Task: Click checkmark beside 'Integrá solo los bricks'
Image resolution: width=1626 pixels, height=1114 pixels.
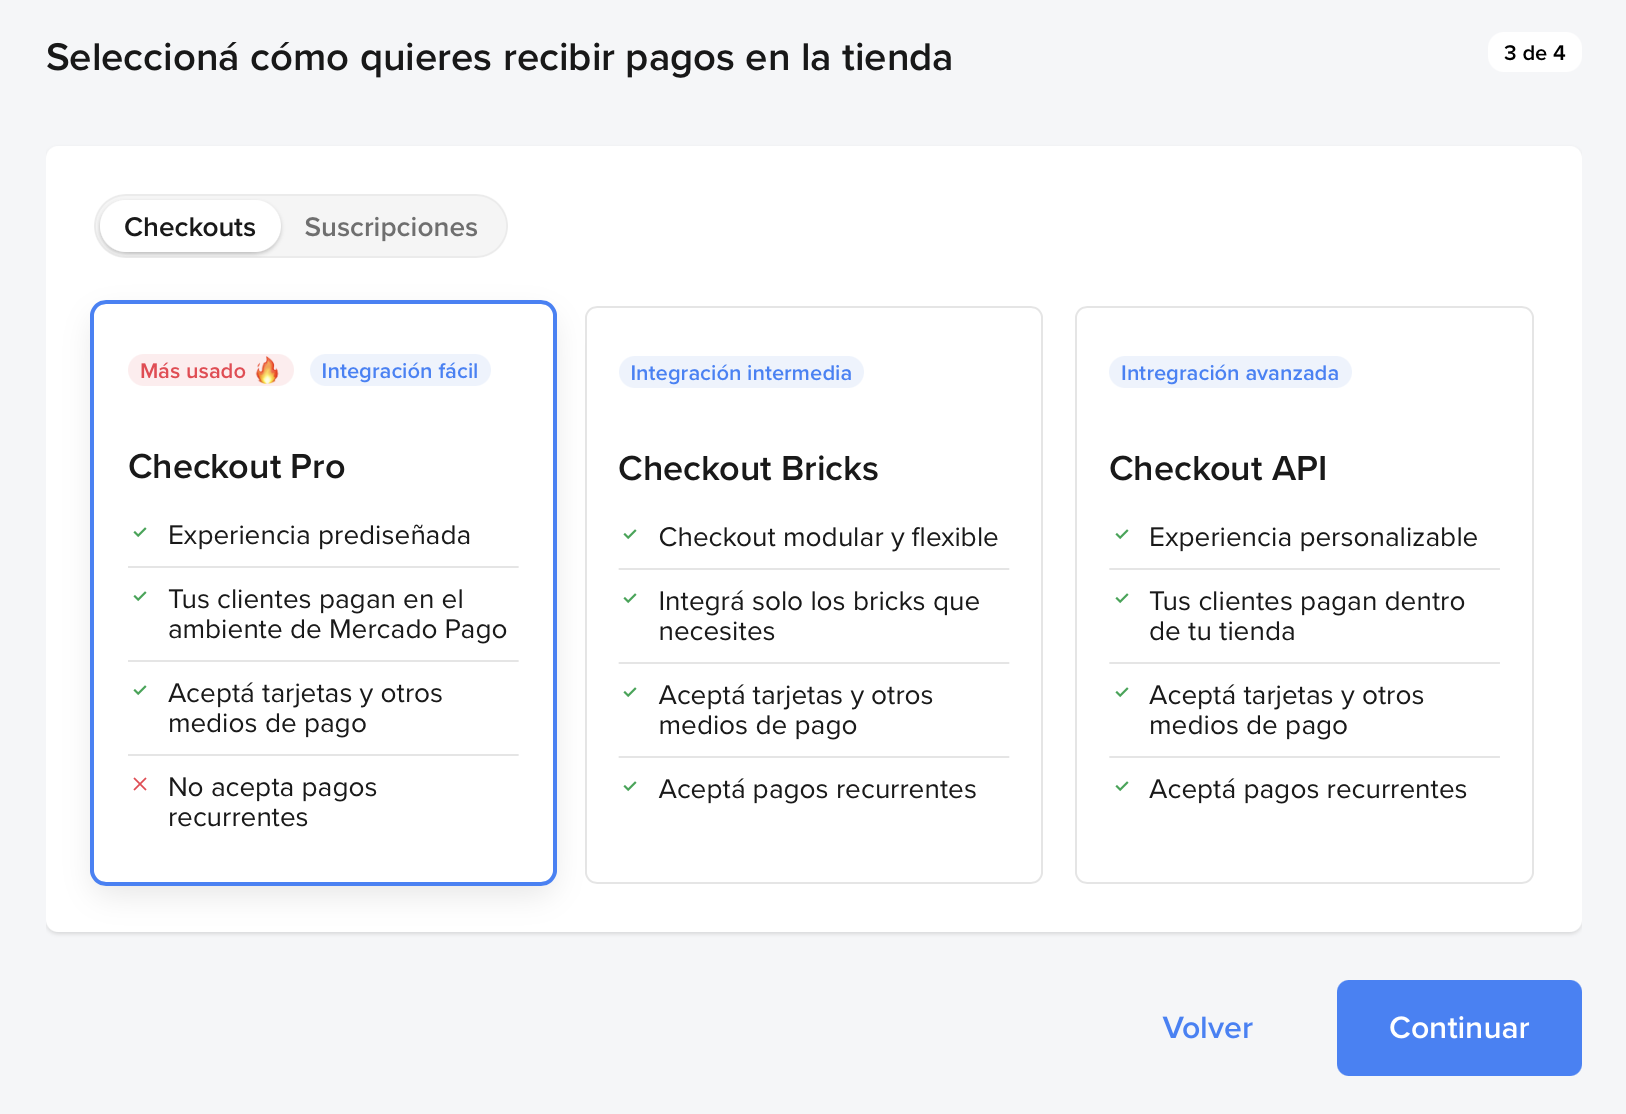Action: 630,599
